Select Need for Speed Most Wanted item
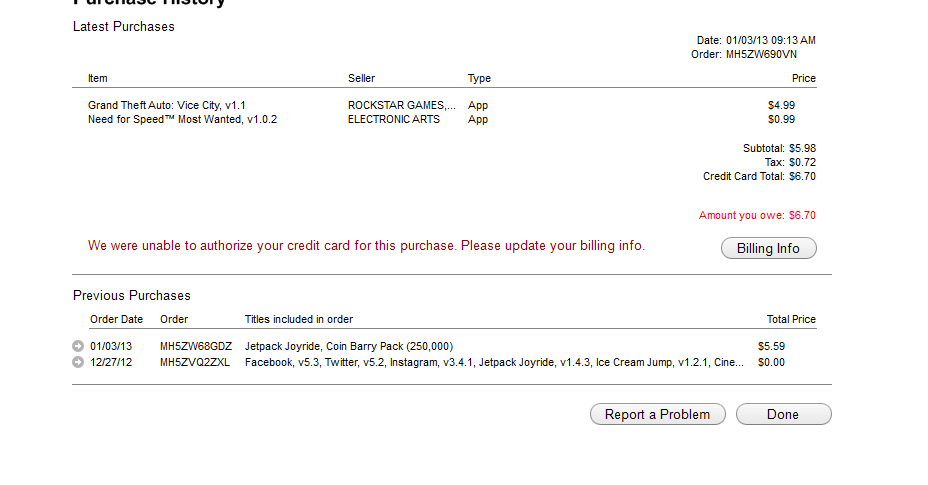Screen dimensions: 928x485 [x=182, y=120]
